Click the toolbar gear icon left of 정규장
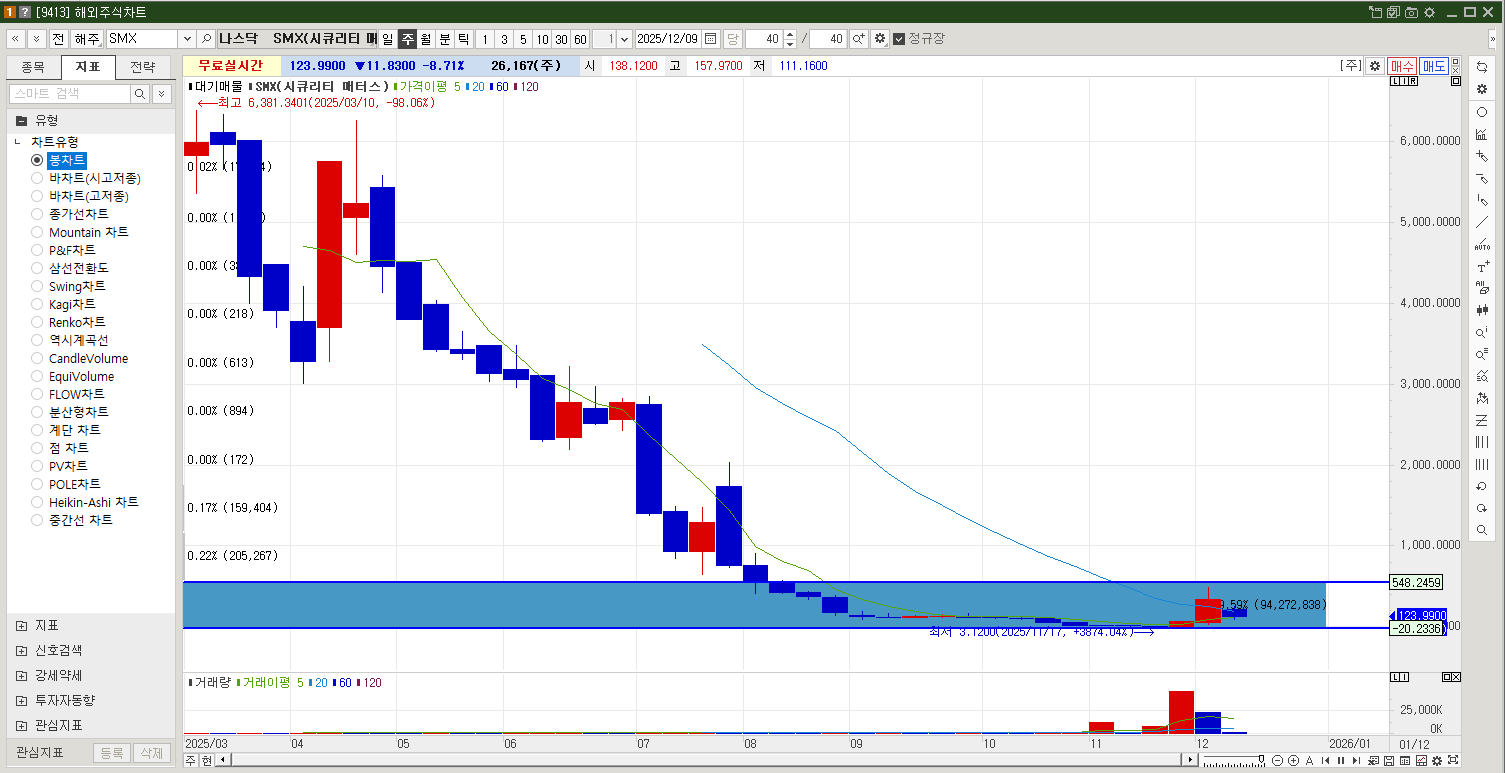Viewport: 1505px width, 773px height. tap(880, 39)
